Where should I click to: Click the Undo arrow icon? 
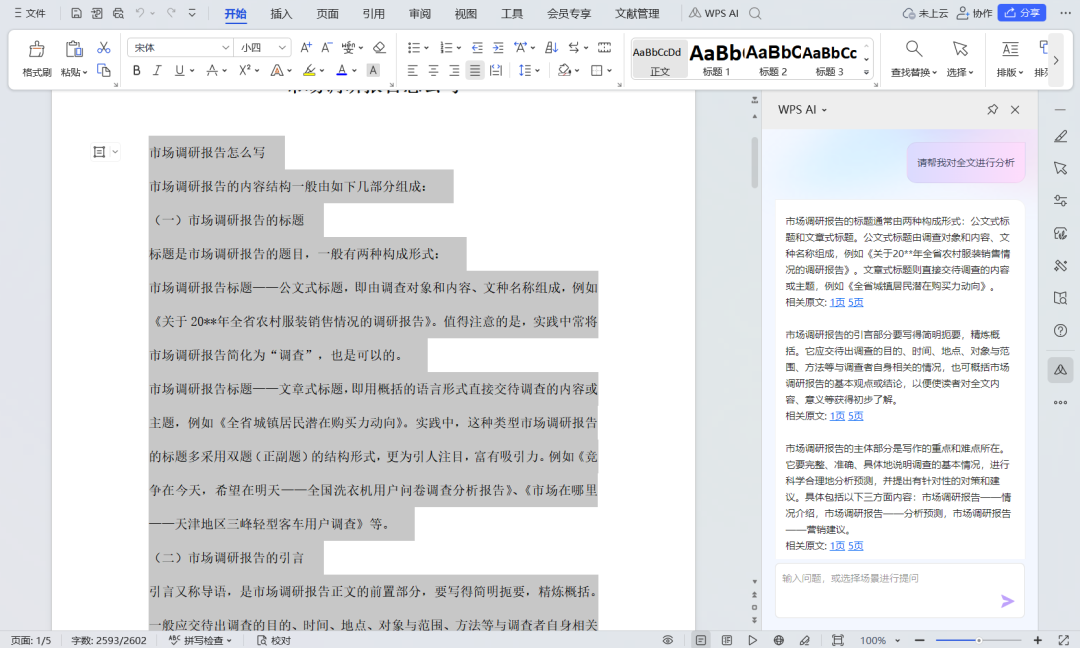(140, 13)
